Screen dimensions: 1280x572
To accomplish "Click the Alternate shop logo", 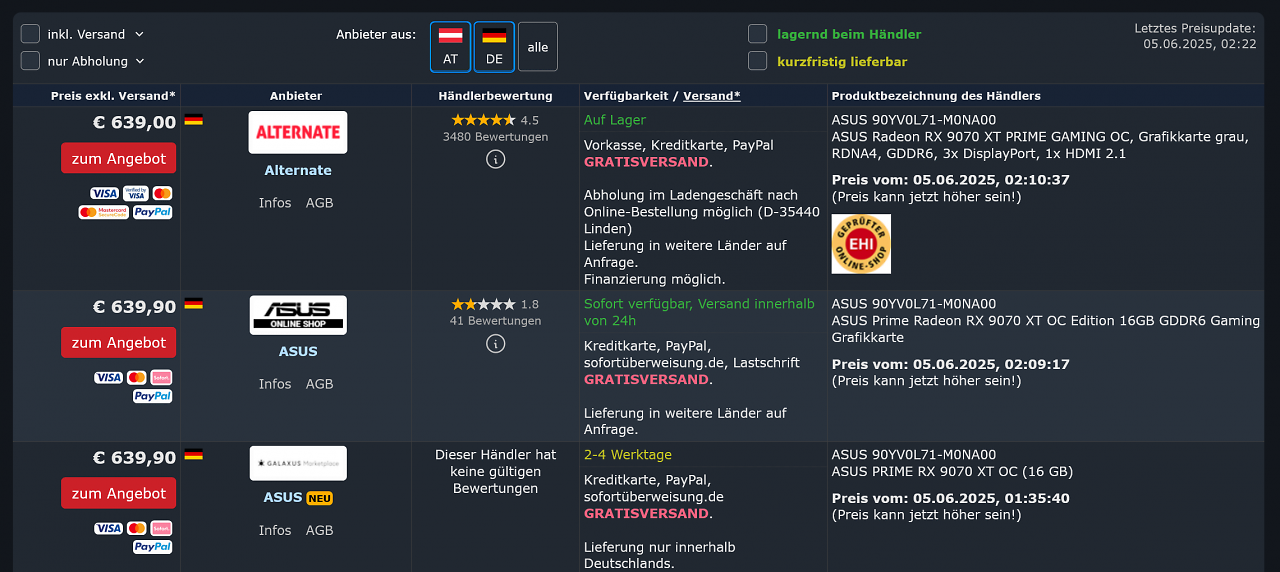I will click(297, 132).
